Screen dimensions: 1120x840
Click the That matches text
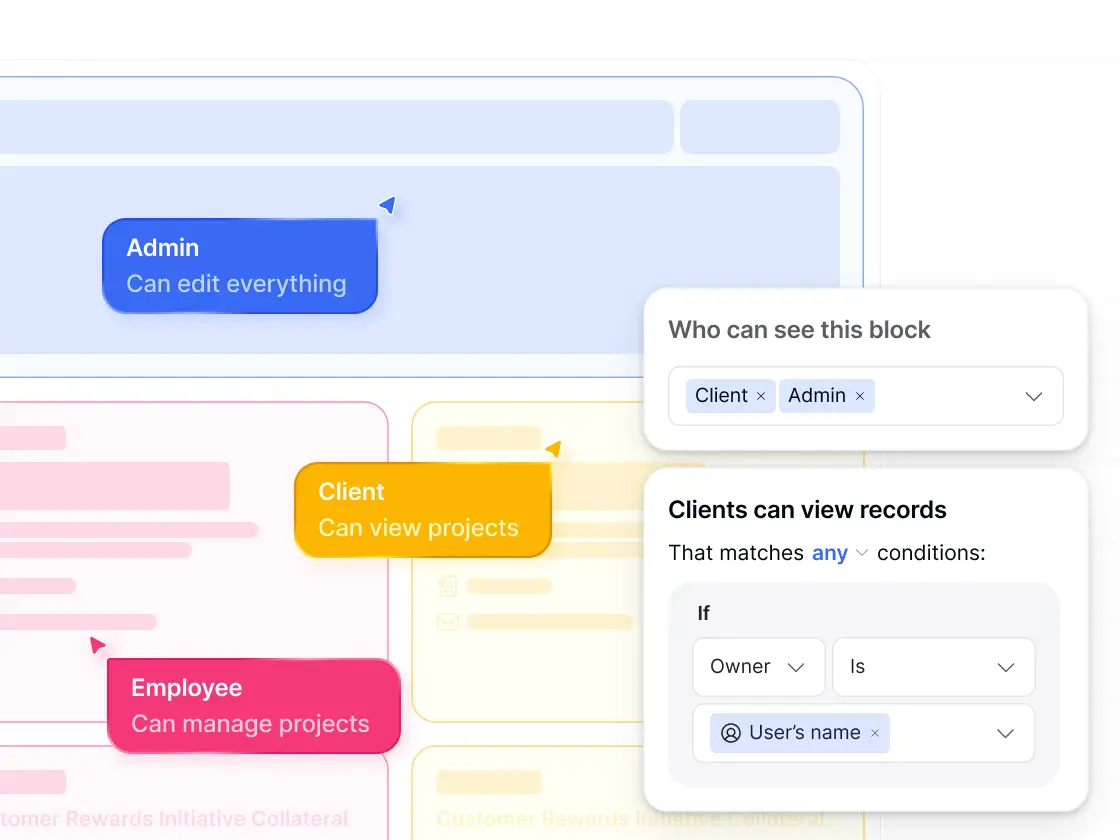[736, 553]
